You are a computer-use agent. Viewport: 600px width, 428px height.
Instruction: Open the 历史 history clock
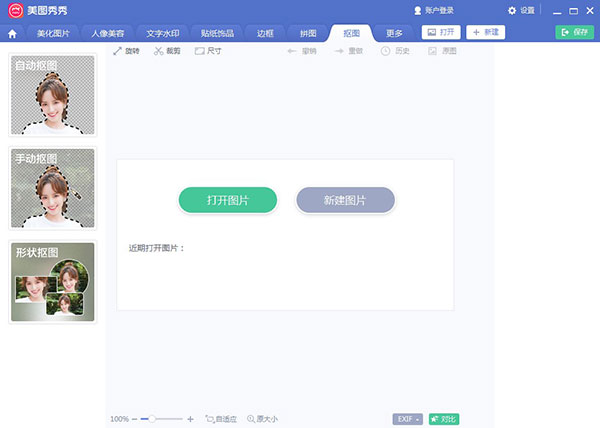(x=395, y=51)
